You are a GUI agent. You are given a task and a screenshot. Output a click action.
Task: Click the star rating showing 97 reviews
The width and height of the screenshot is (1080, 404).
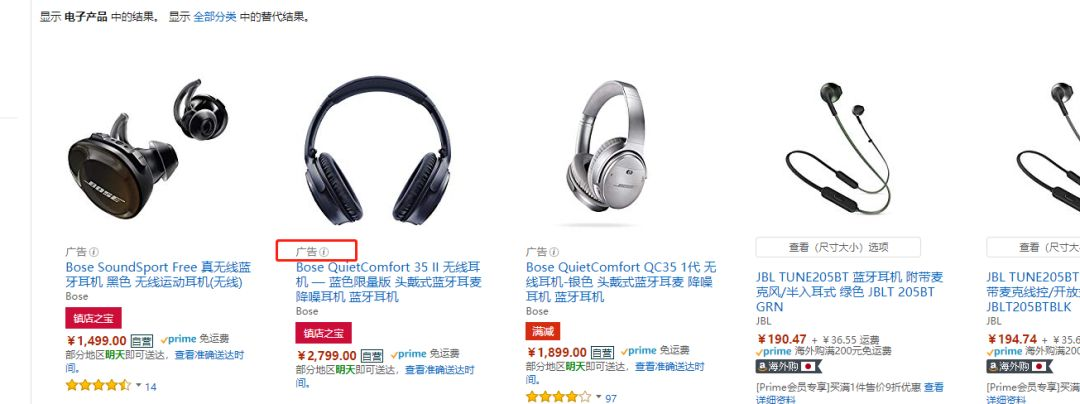(559, 397)
